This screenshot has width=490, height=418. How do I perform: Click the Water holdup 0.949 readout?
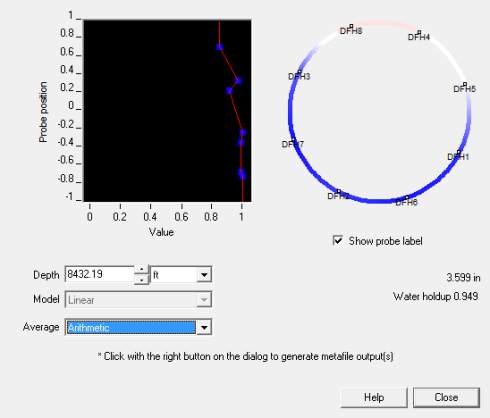click(x=435, y=296)
